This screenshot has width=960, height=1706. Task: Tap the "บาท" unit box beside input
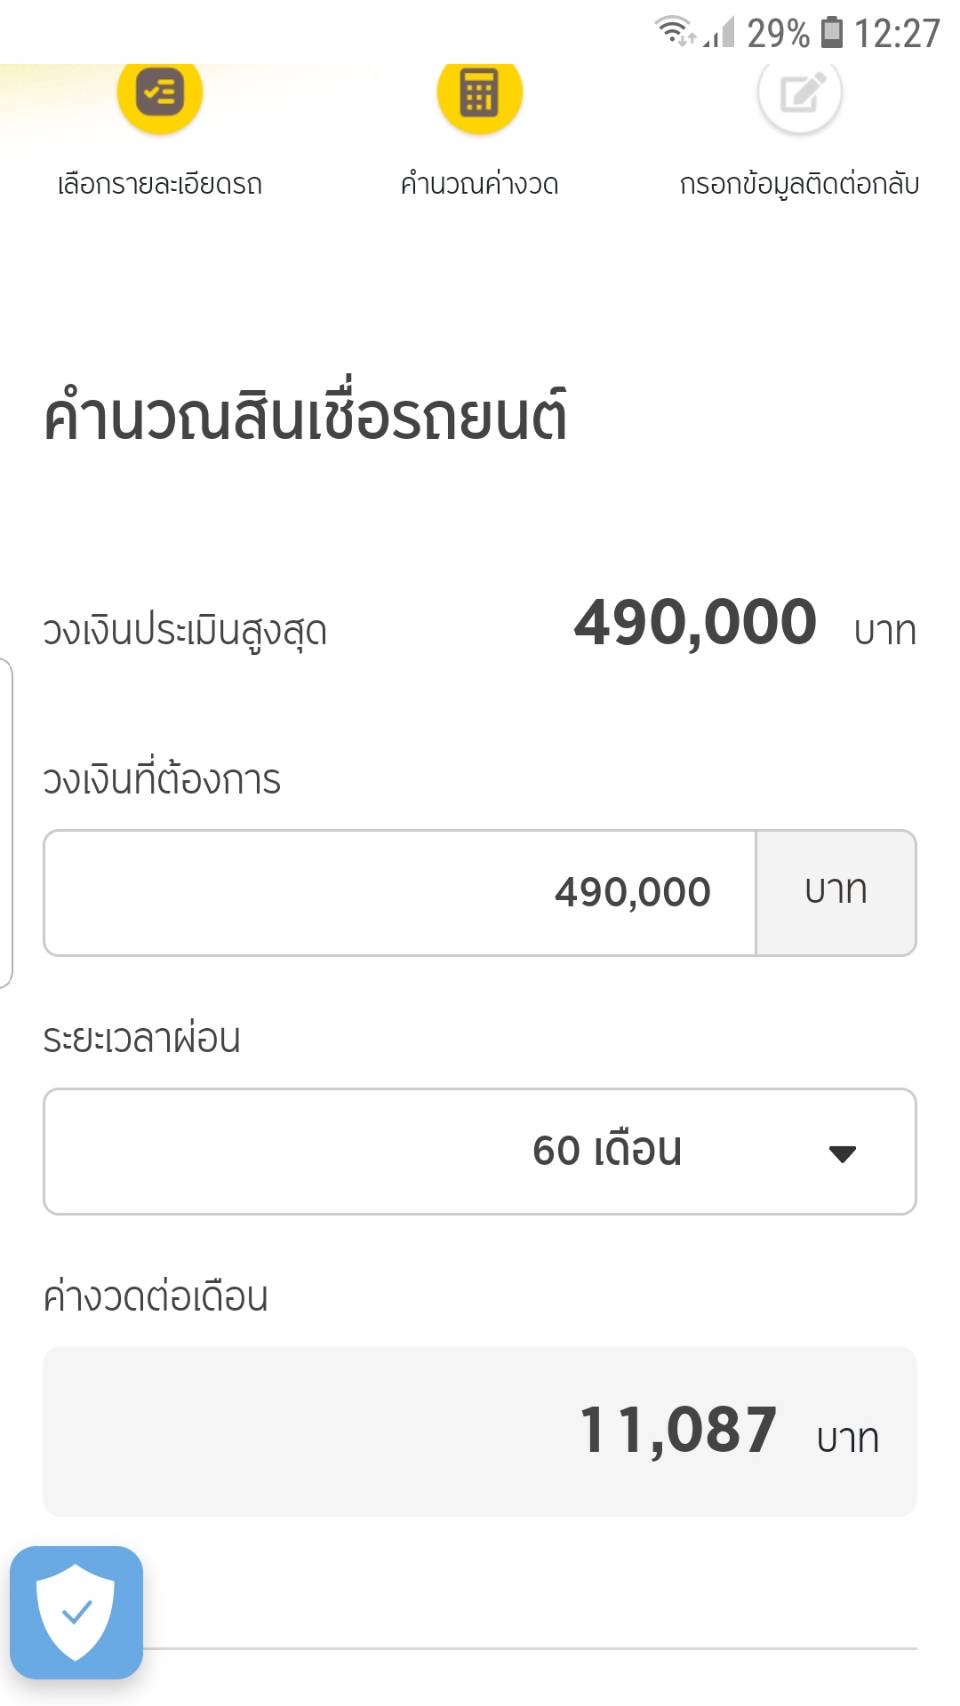click(836, 892)
